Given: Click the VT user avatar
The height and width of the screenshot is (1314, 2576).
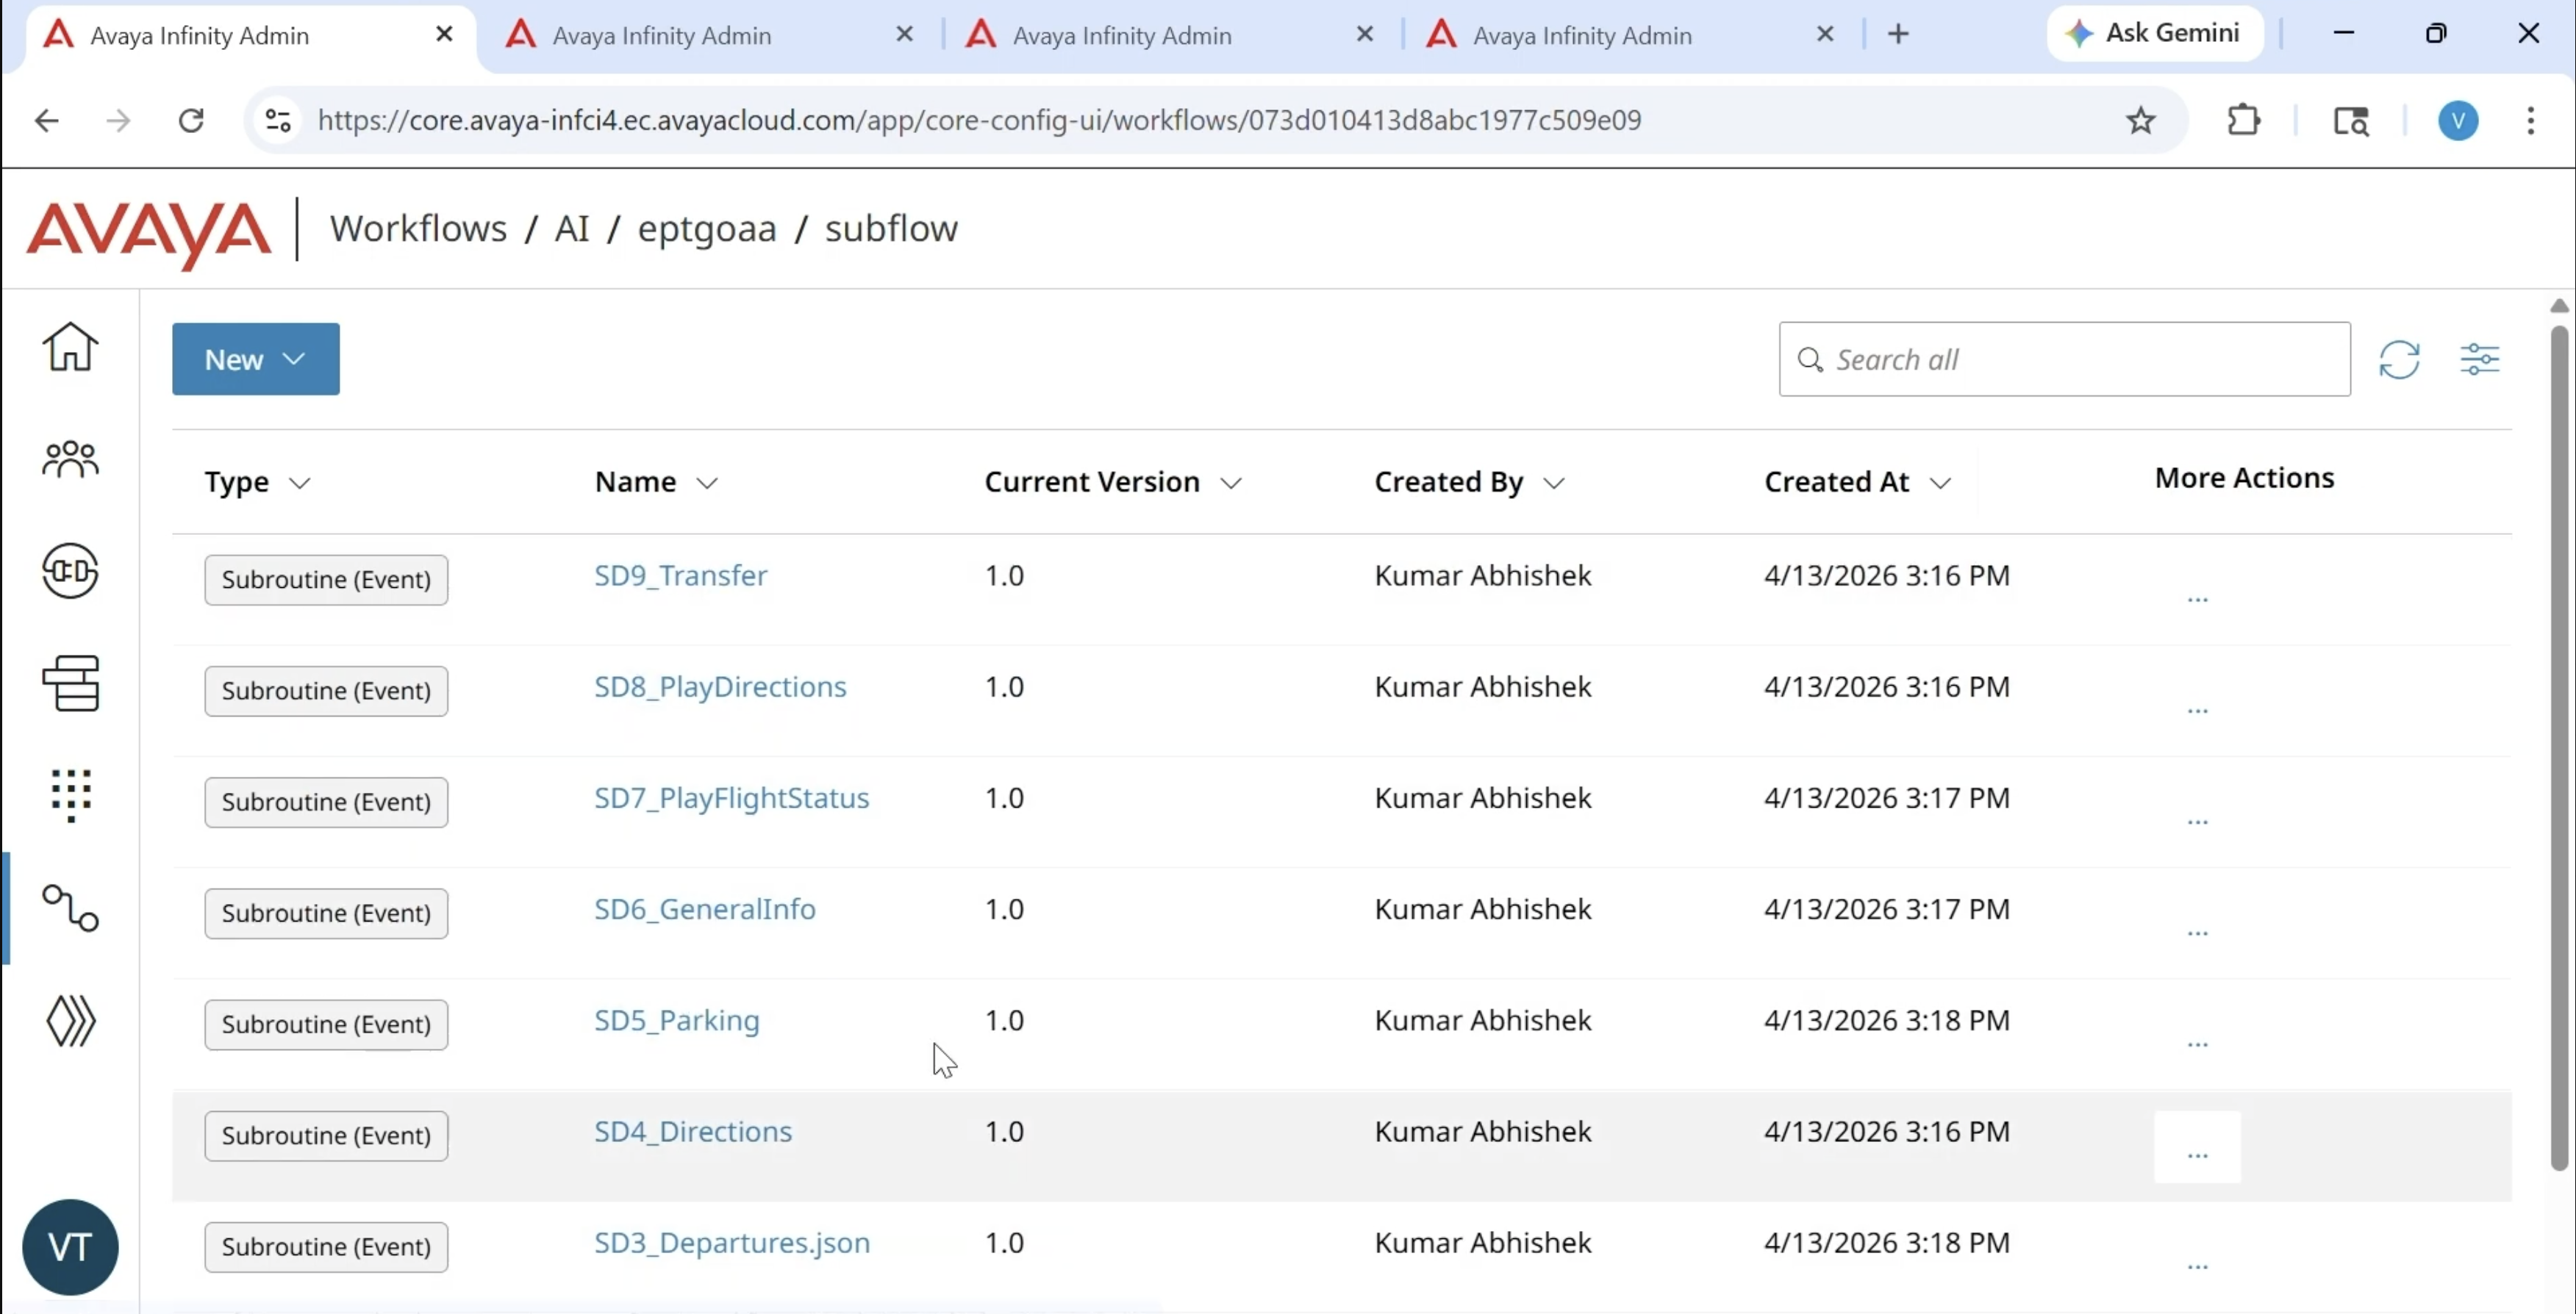Looking at the screenshot, I should tap(70, 1247).
